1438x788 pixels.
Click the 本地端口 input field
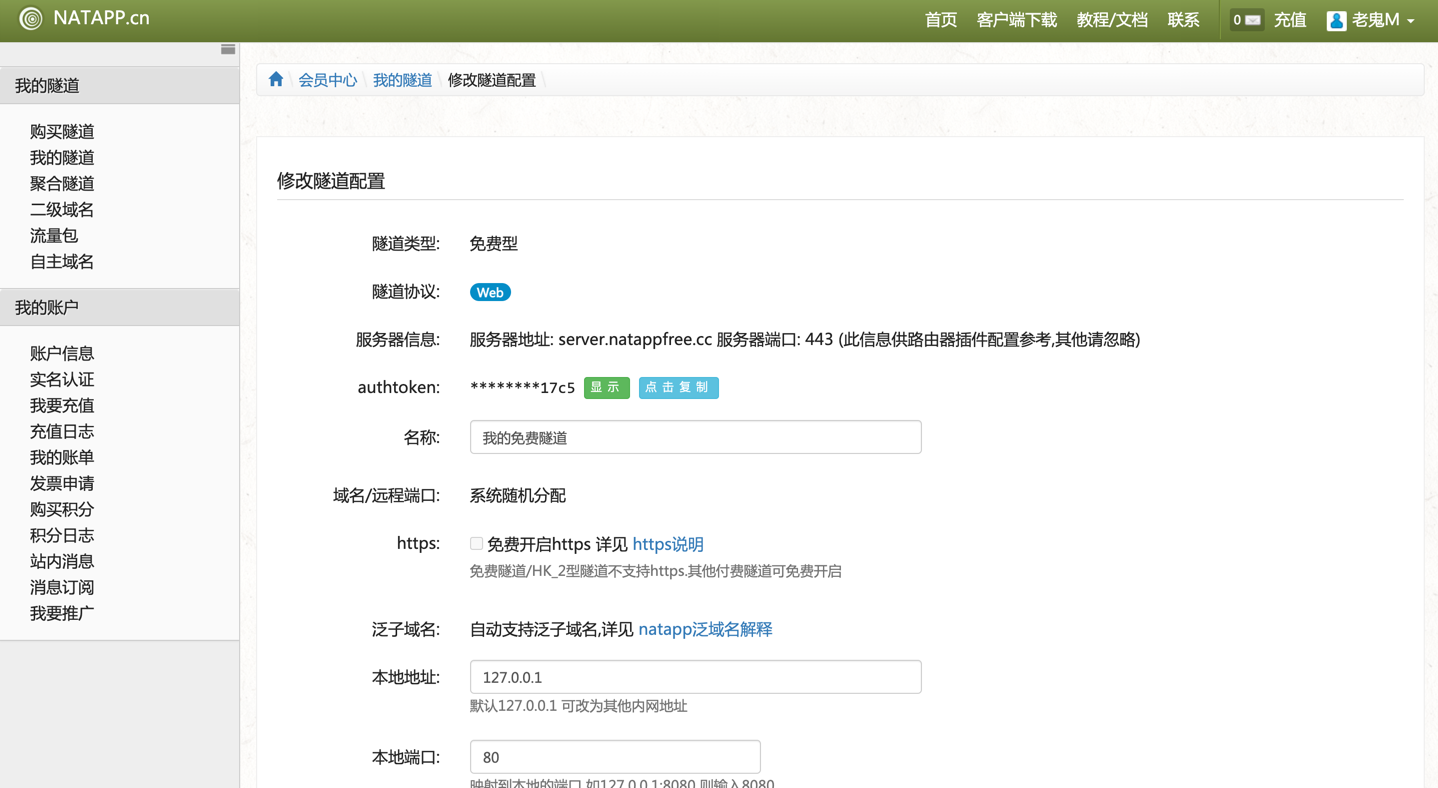[x=615, y=757]
